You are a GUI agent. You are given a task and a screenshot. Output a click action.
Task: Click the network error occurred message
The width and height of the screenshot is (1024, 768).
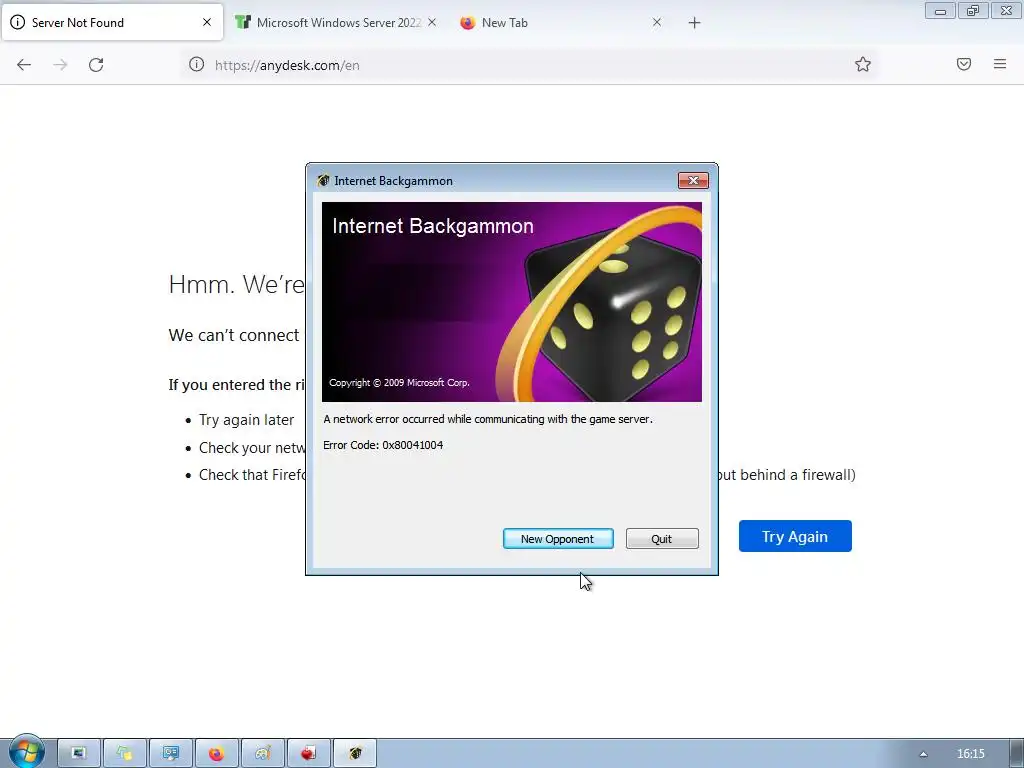[x=488, y=419]
